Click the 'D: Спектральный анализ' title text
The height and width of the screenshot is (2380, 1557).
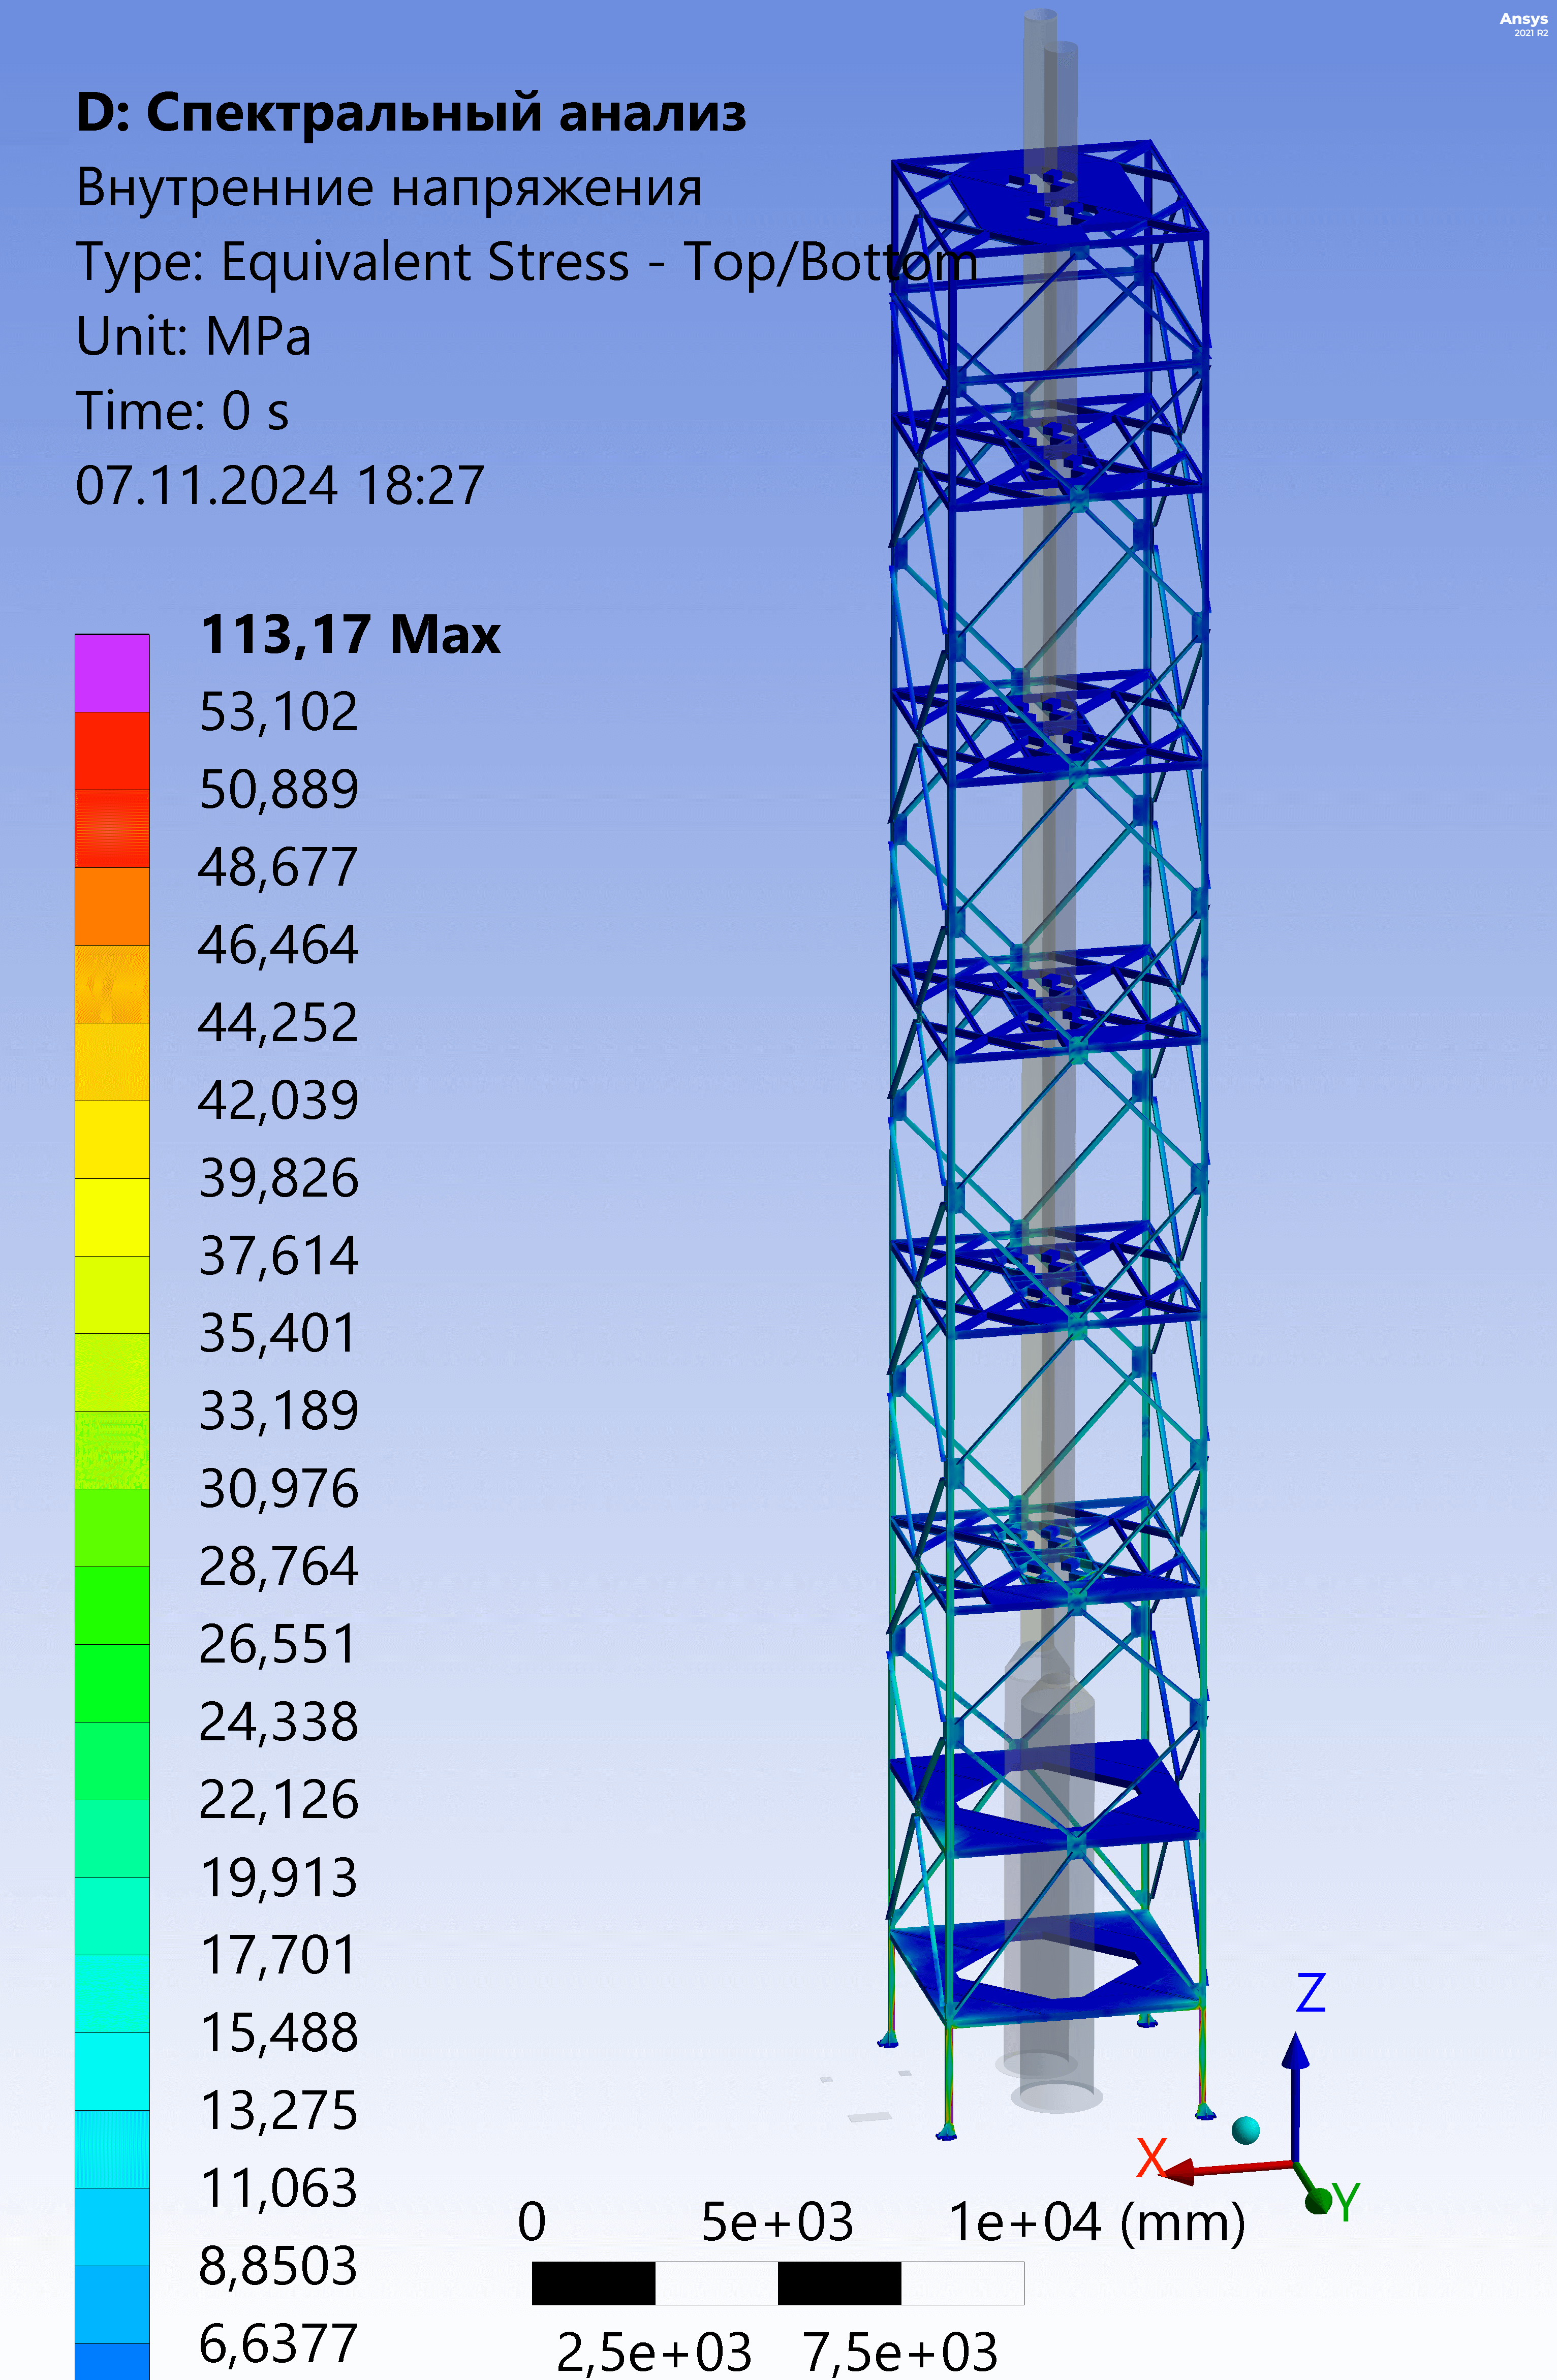click(x=411, y=112)
